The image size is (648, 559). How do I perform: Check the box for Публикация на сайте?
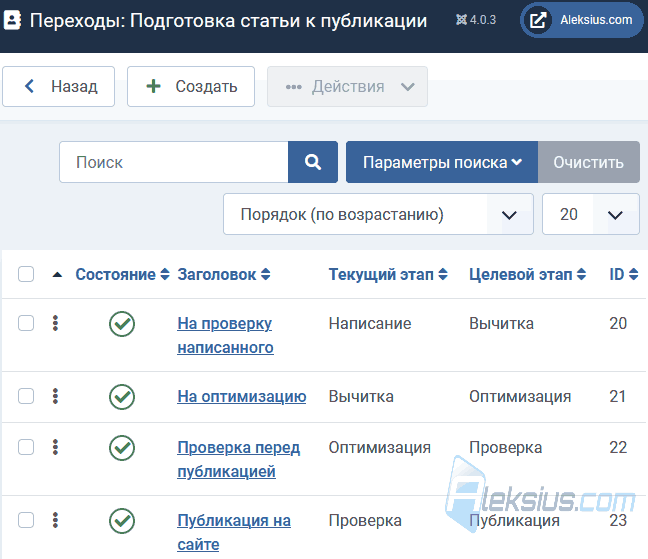[26, 520]
